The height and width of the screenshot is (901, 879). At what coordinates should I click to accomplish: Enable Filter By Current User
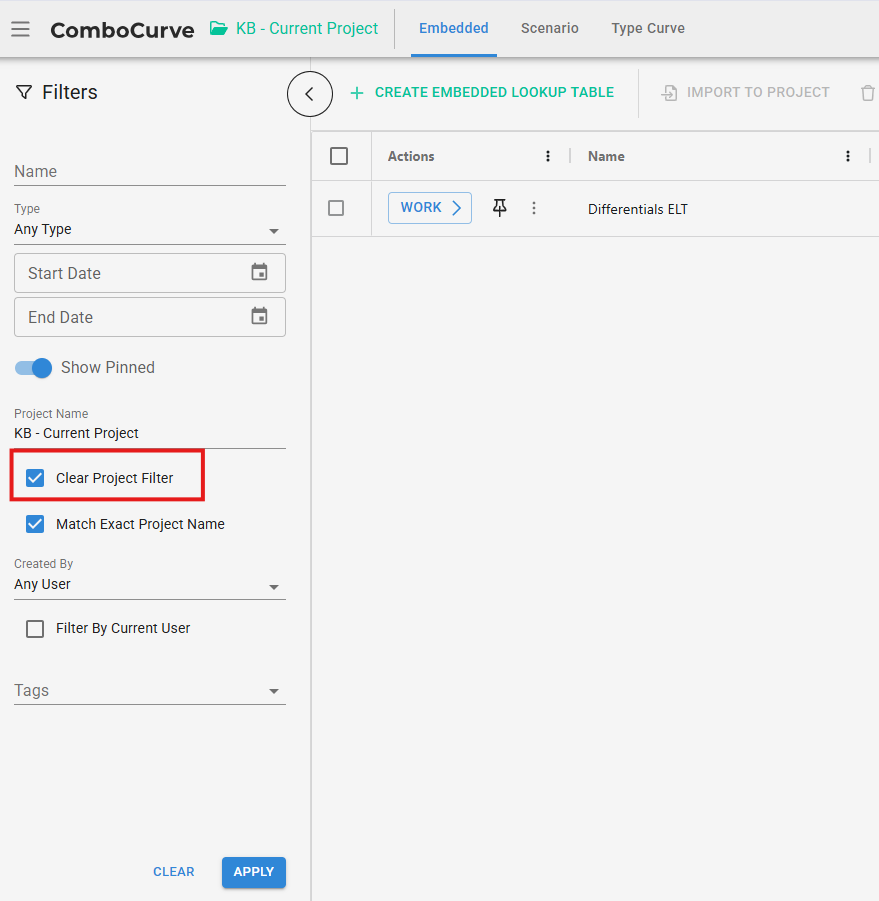point(35,629)
